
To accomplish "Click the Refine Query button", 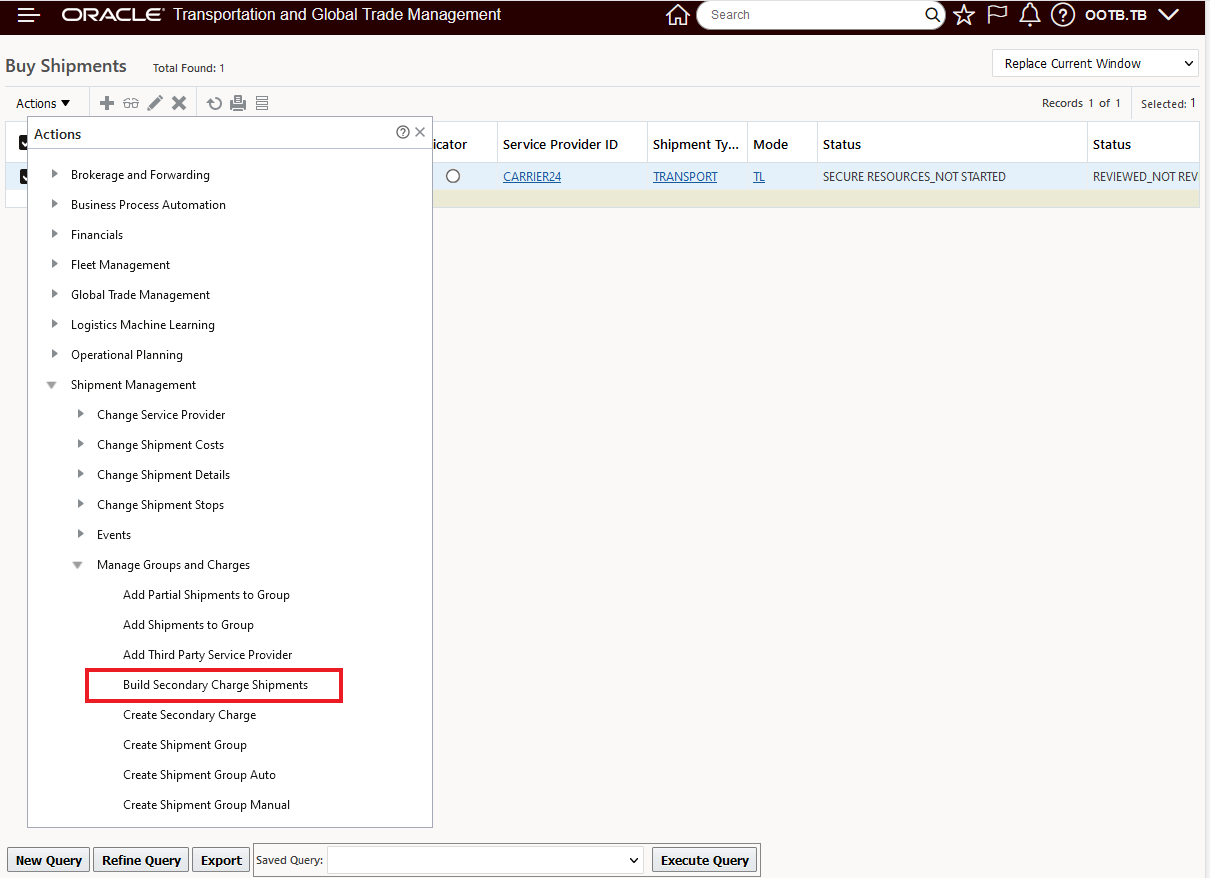I will tap(141, 860).
